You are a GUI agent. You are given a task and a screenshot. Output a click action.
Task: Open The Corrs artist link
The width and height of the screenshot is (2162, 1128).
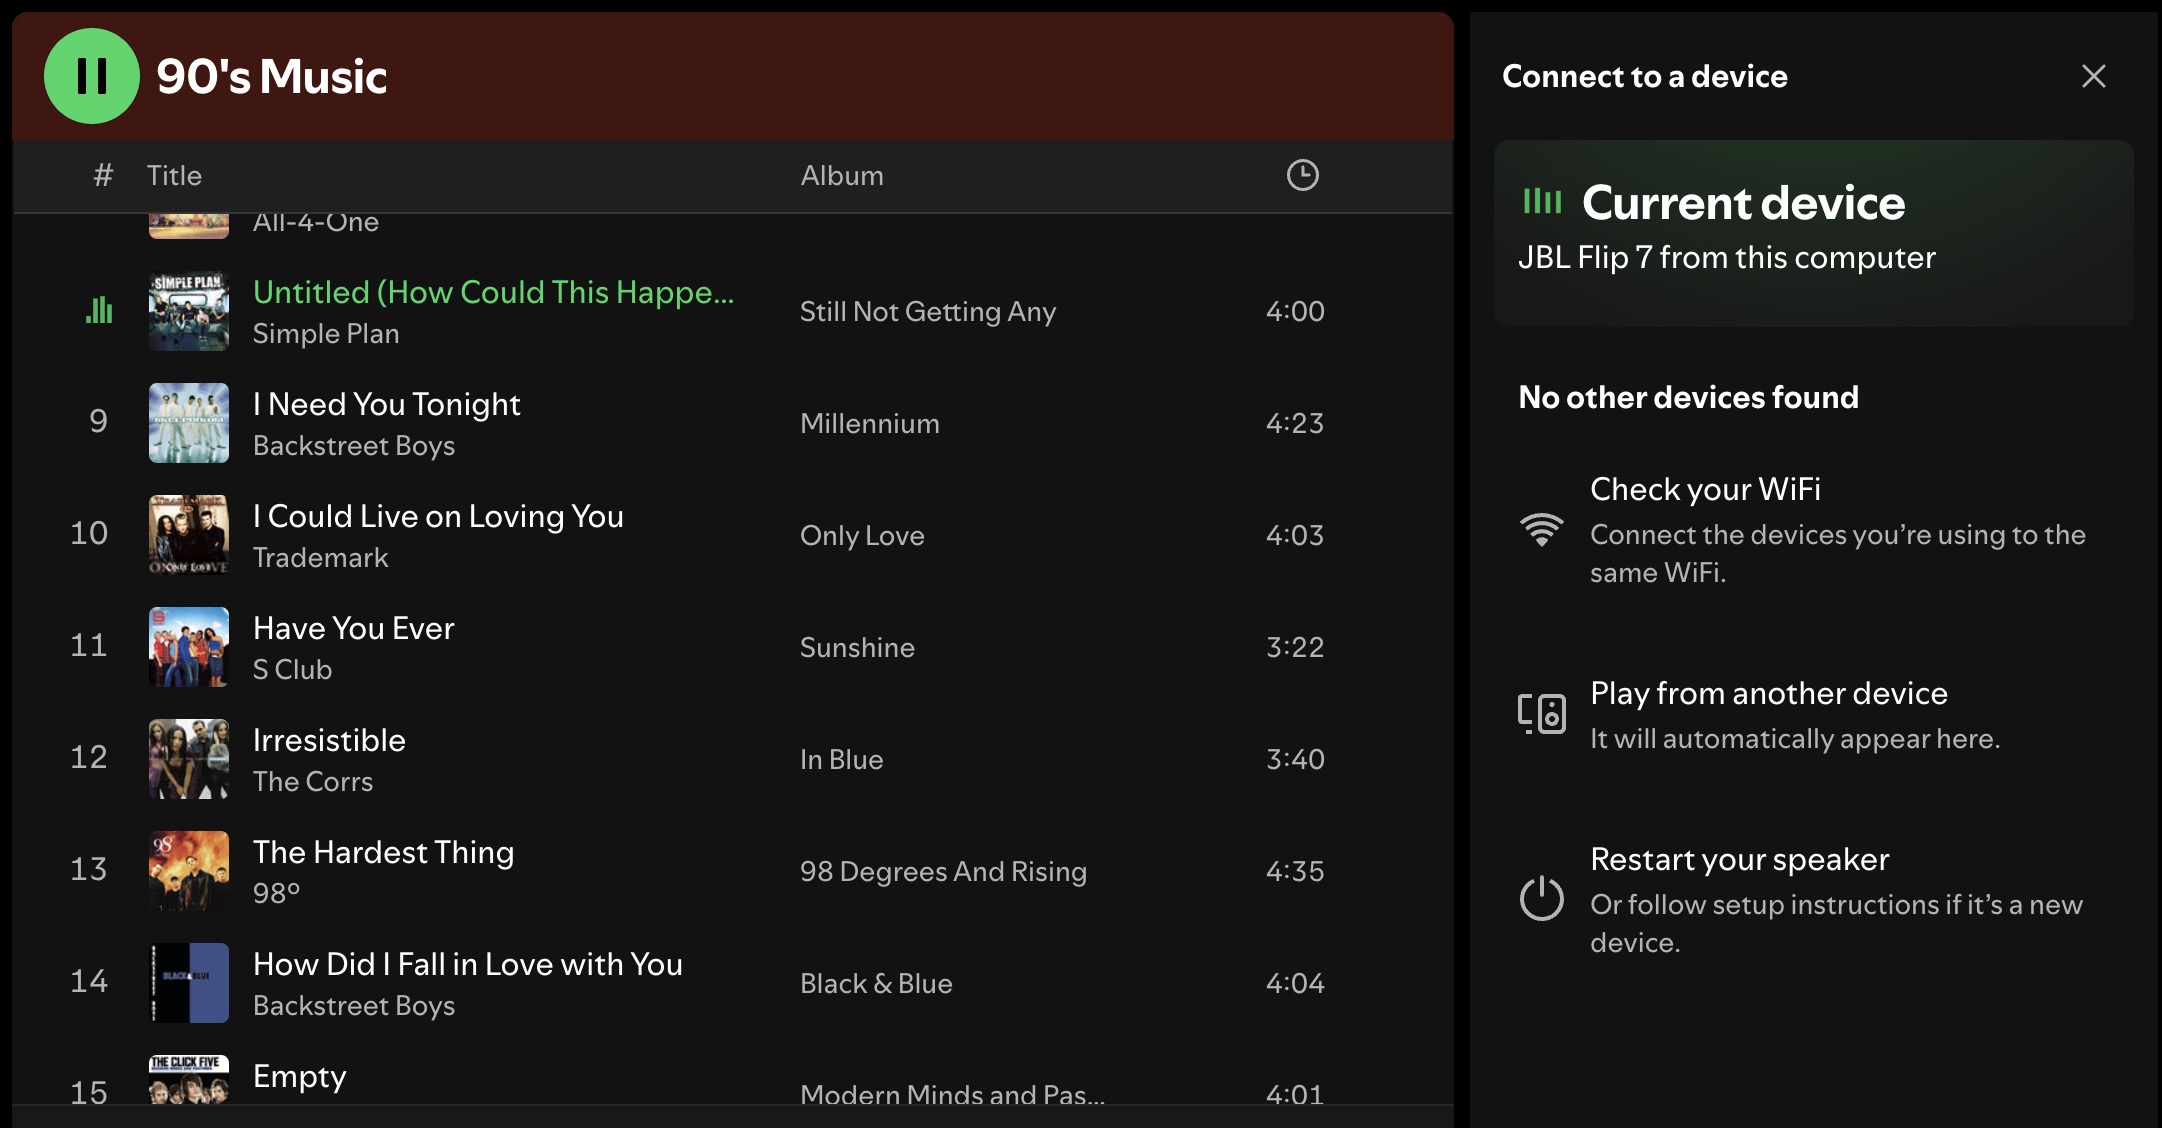pyautogui.click(x=313, y=781)
